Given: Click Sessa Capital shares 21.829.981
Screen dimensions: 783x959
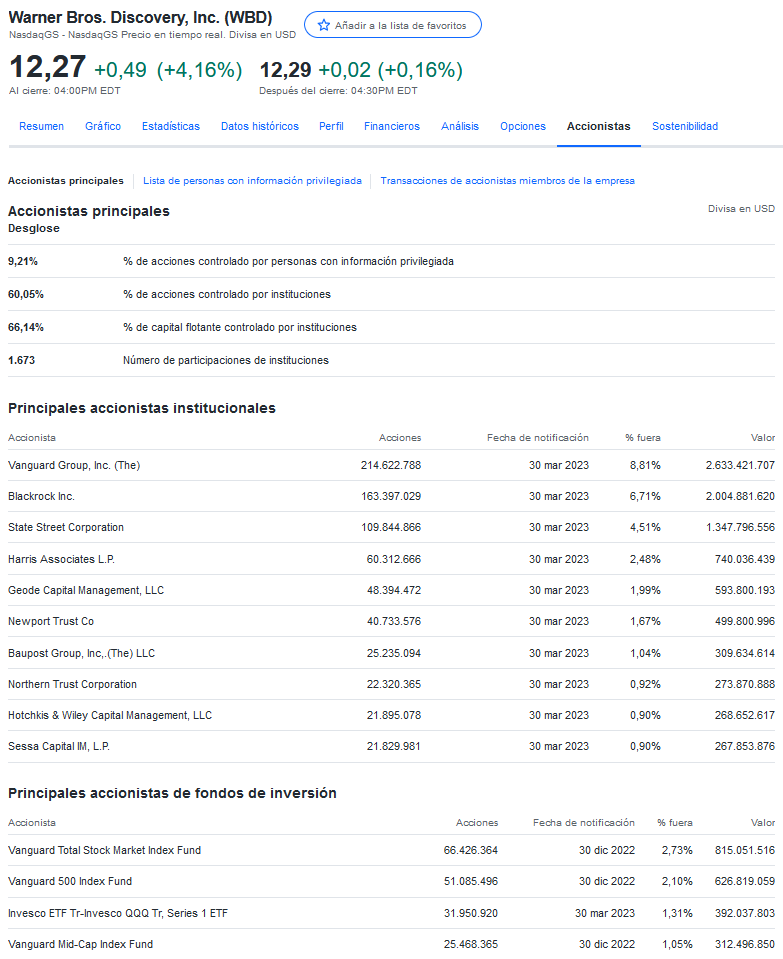Looking at the screenshot, I should pyautogui.click(x=394, y=746).
